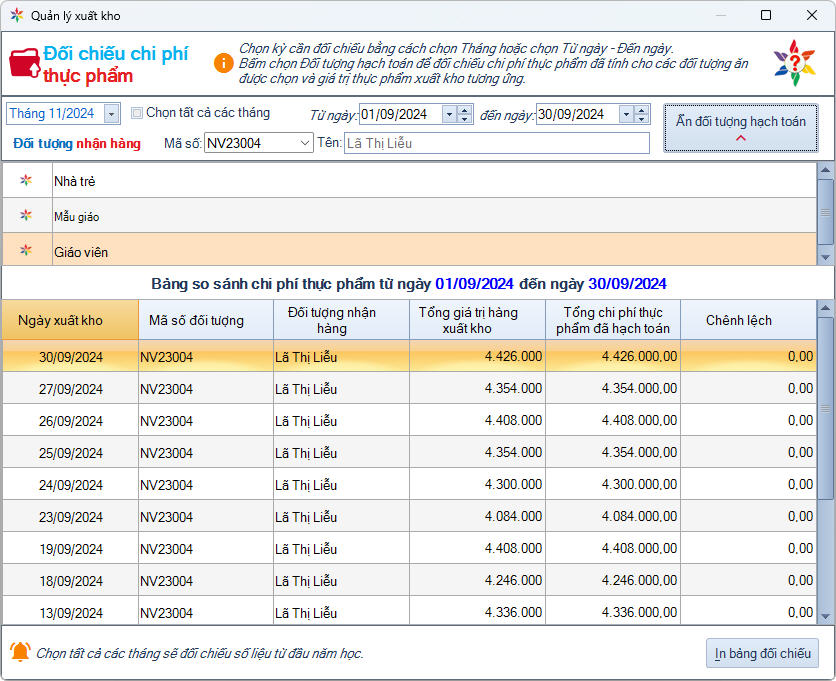Open the đến ngày calendar dropdown

click(625, 114)
